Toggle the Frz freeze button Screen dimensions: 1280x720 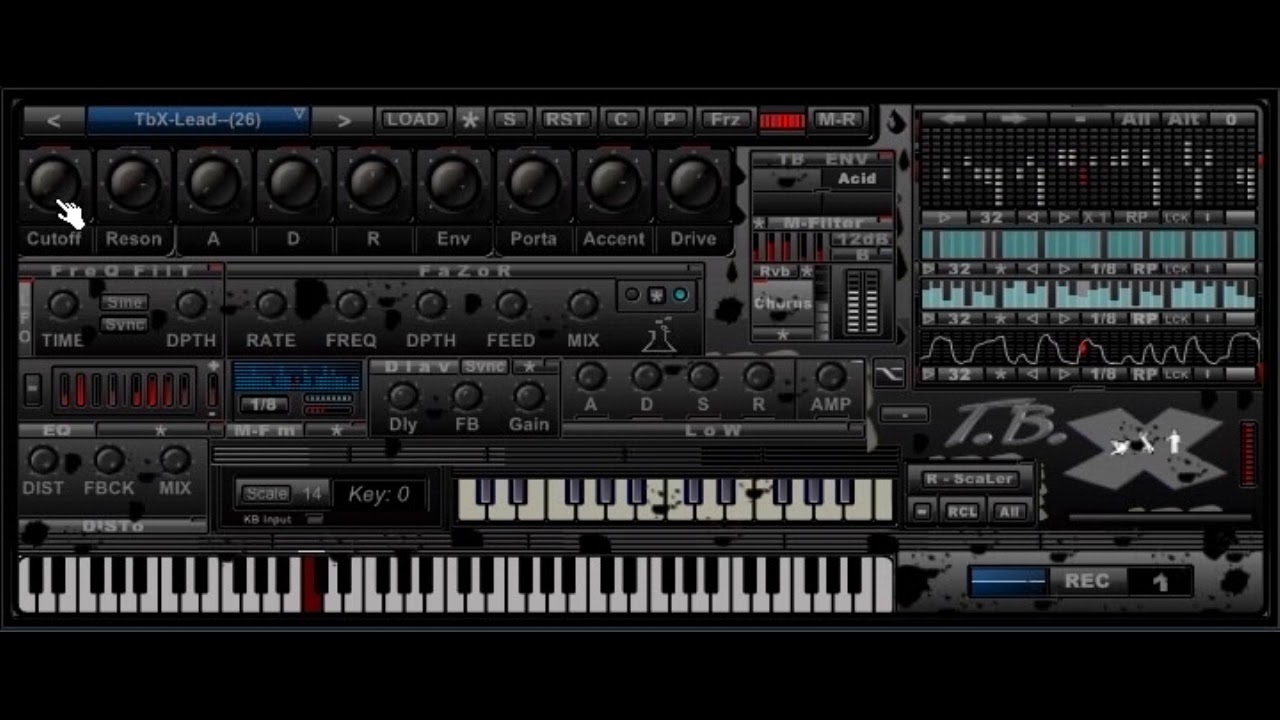[x=725, y=119]
